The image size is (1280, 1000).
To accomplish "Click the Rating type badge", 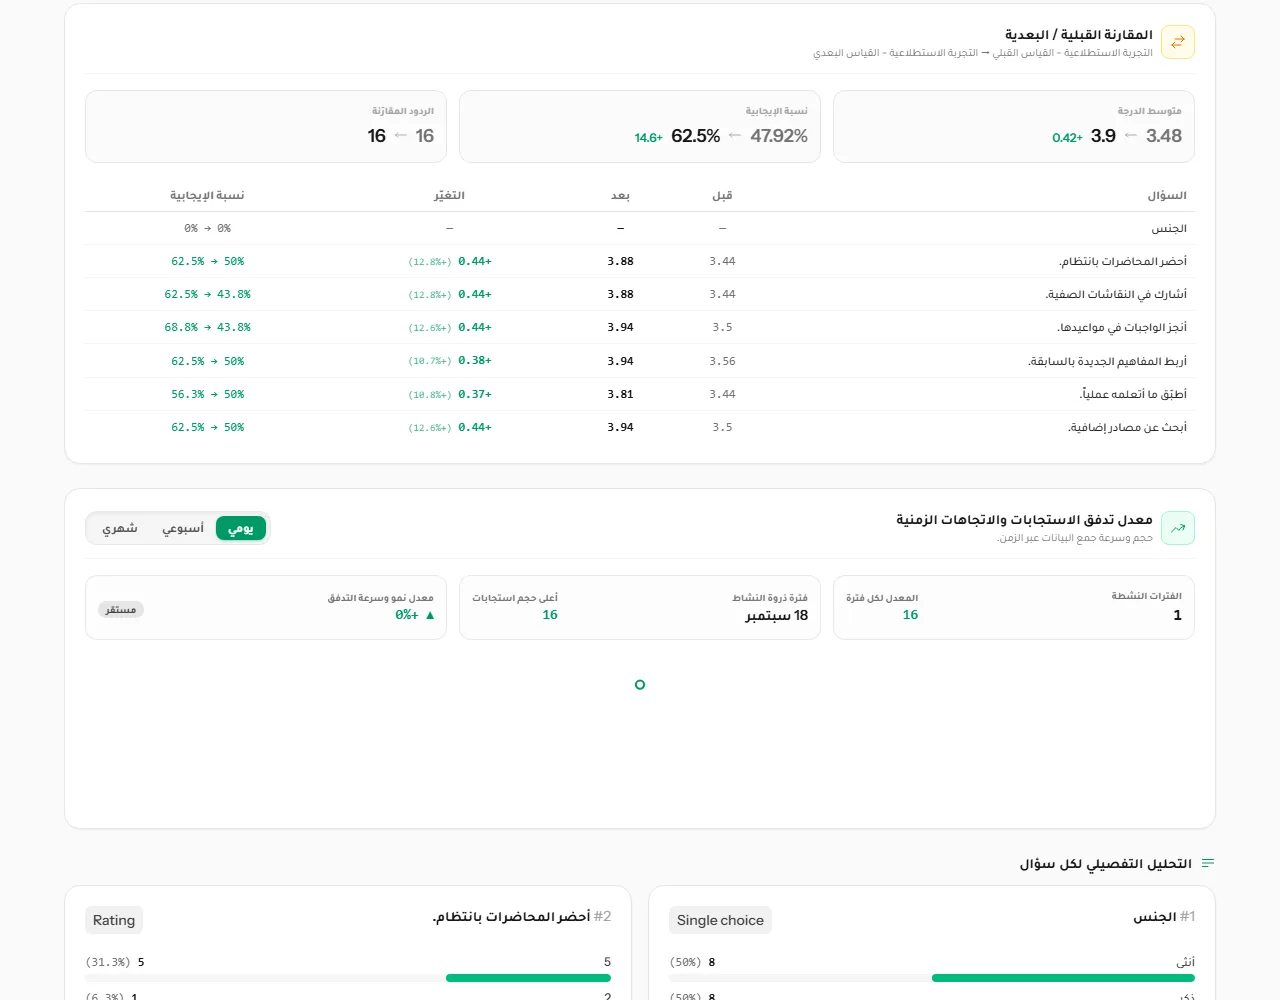I will click(x=114, y=920).
